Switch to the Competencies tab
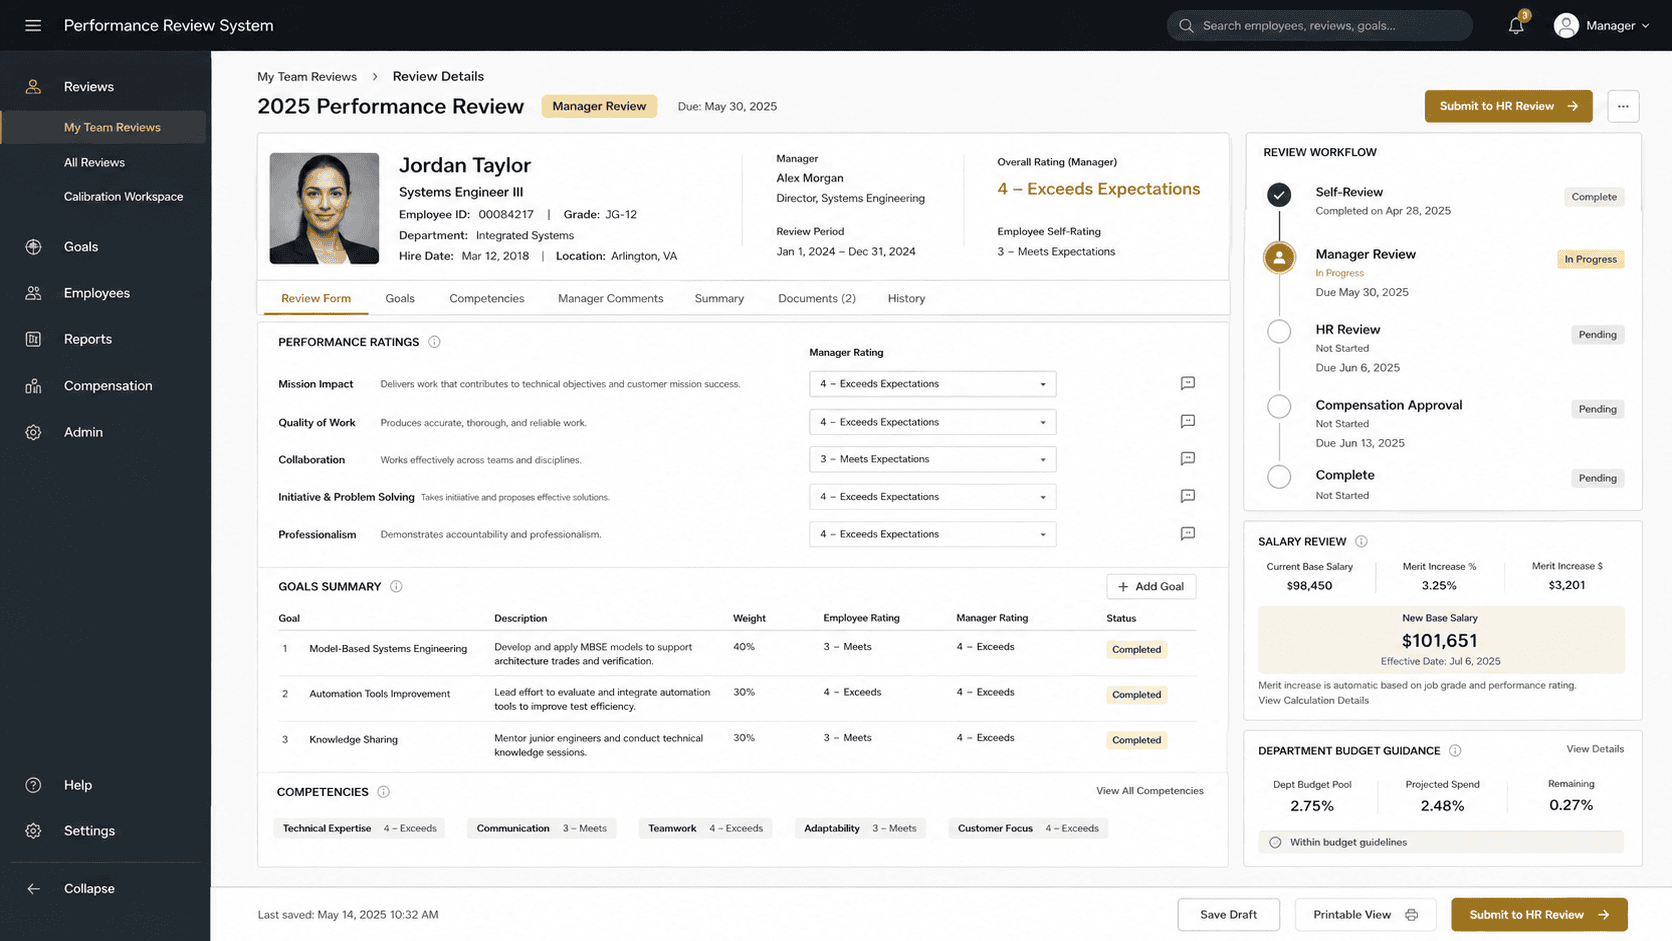This screenshot has width=1672, height=941. pos(487,298)
